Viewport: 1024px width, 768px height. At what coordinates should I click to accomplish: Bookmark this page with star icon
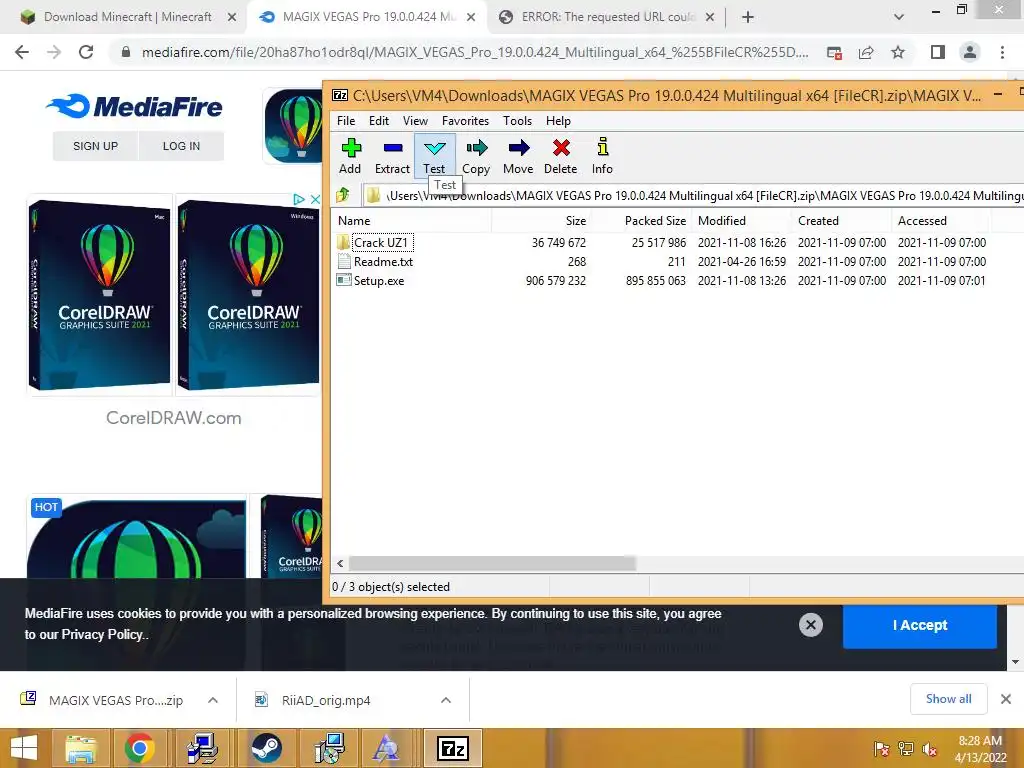(x=899, y=52)
